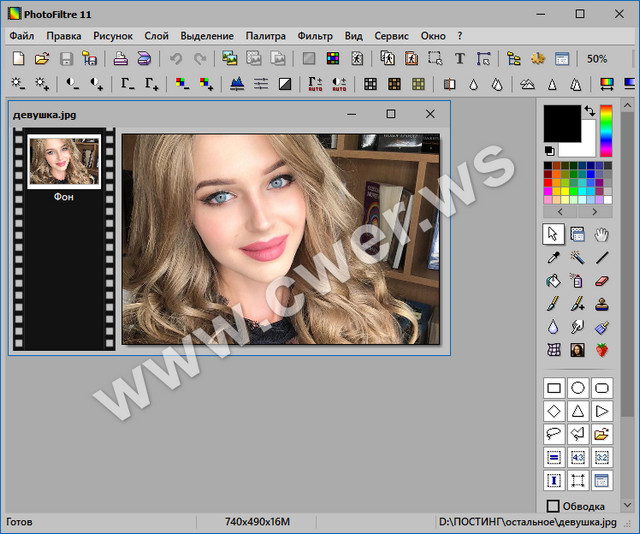Activate the Hand pan tool
The width and height of the screenshot is (640, 534).
pyautogui.click(x=601, y=234)
